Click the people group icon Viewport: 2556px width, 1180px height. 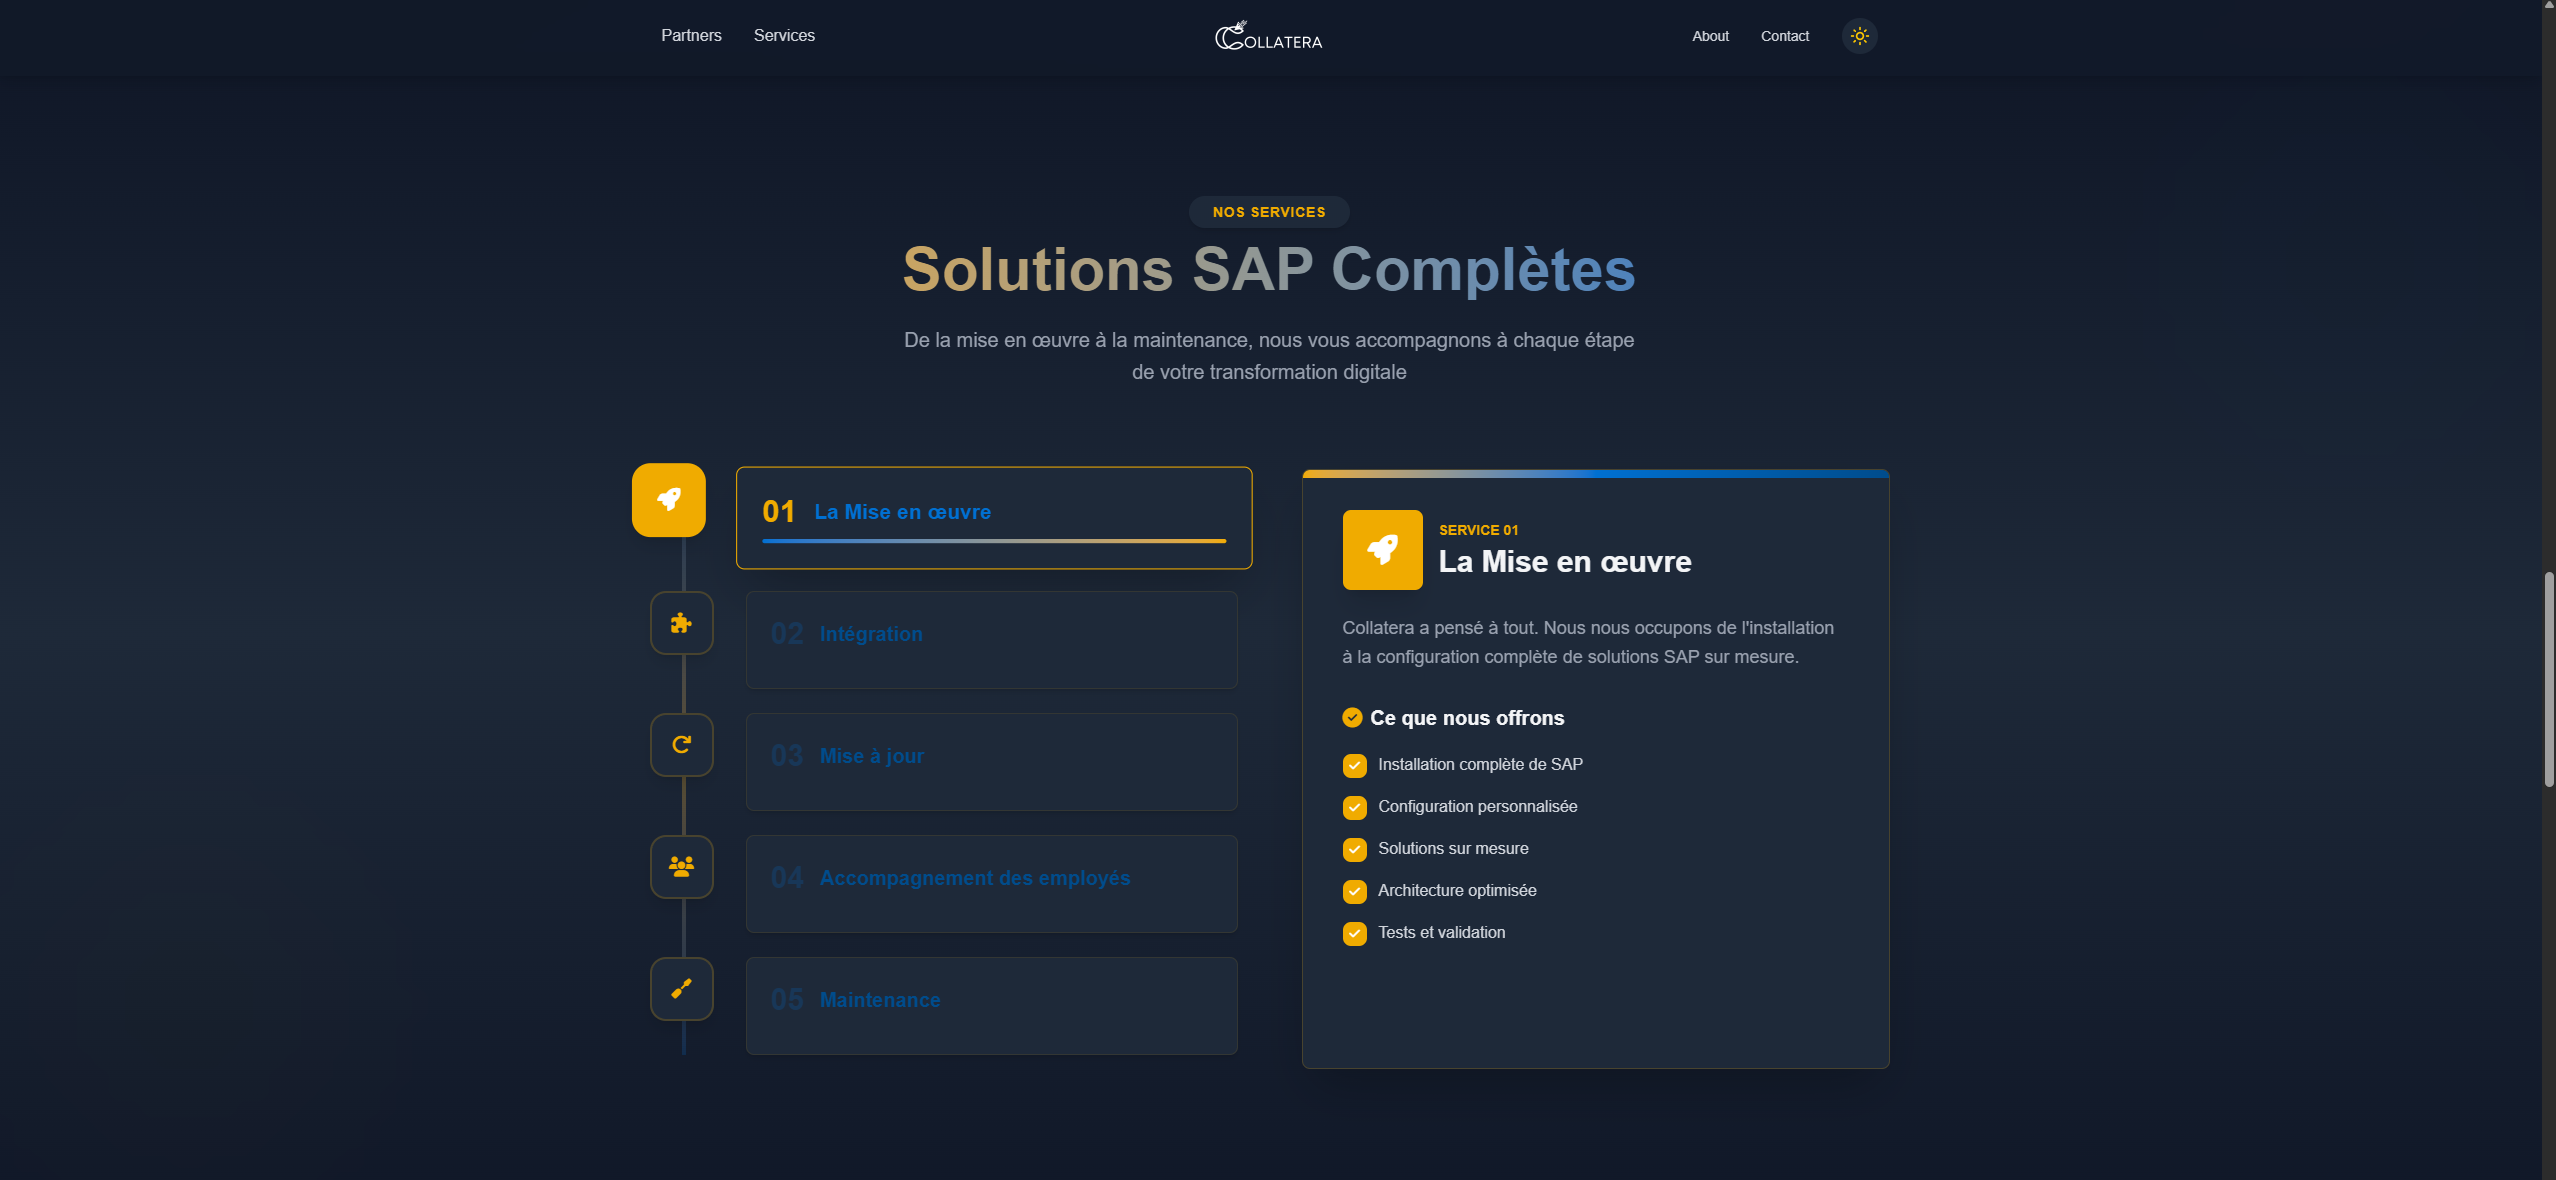[681, 867]
